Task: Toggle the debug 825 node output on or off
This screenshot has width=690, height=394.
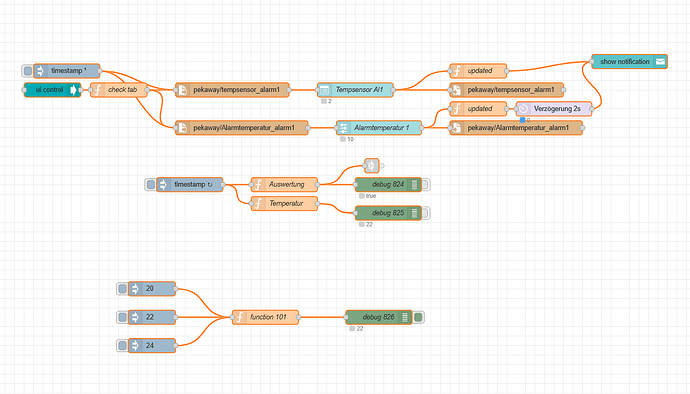Action: coord(426,213)
